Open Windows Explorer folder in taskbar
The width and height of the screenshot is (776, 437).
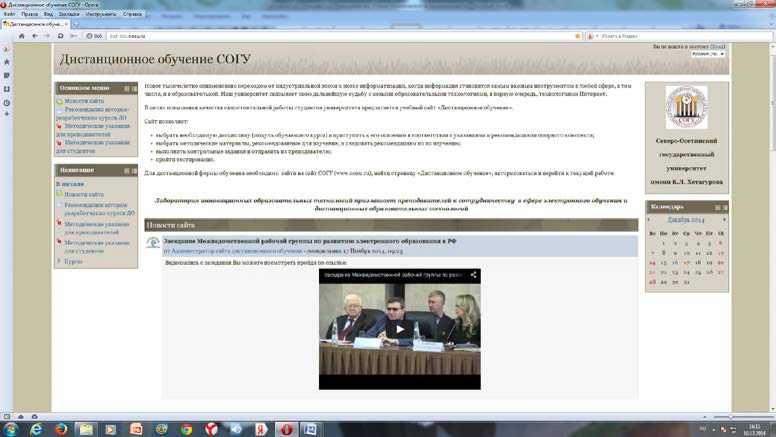tap(86, 429)
